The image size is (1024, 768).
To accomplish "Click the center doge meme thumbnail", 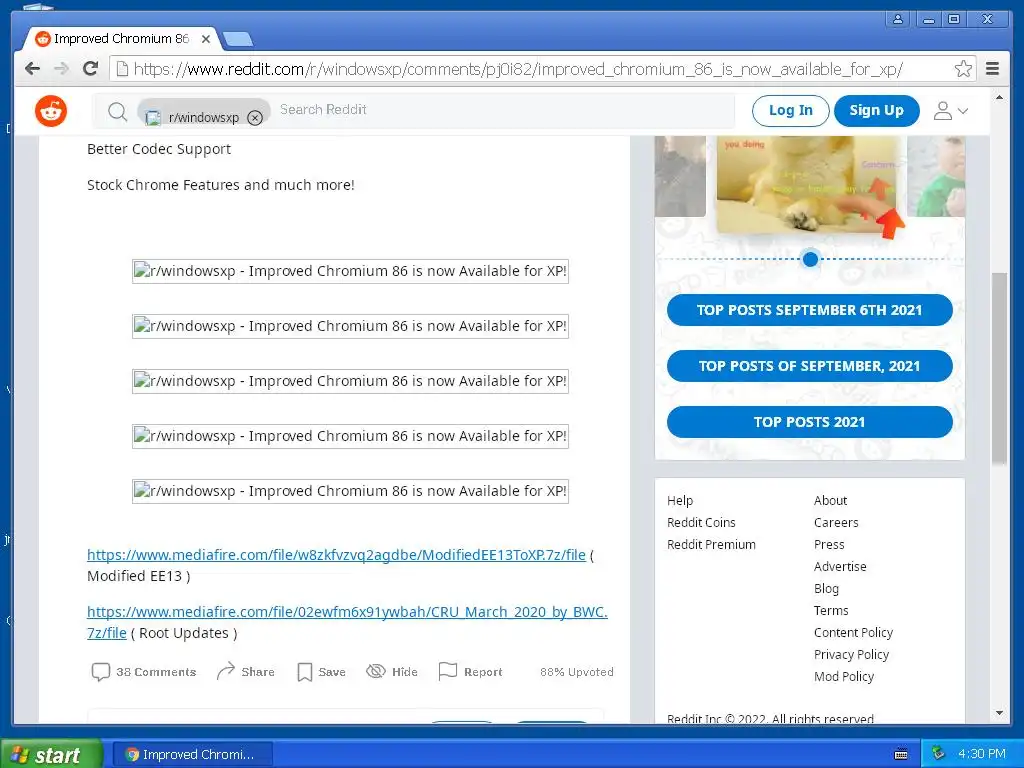I will (808, 184).
